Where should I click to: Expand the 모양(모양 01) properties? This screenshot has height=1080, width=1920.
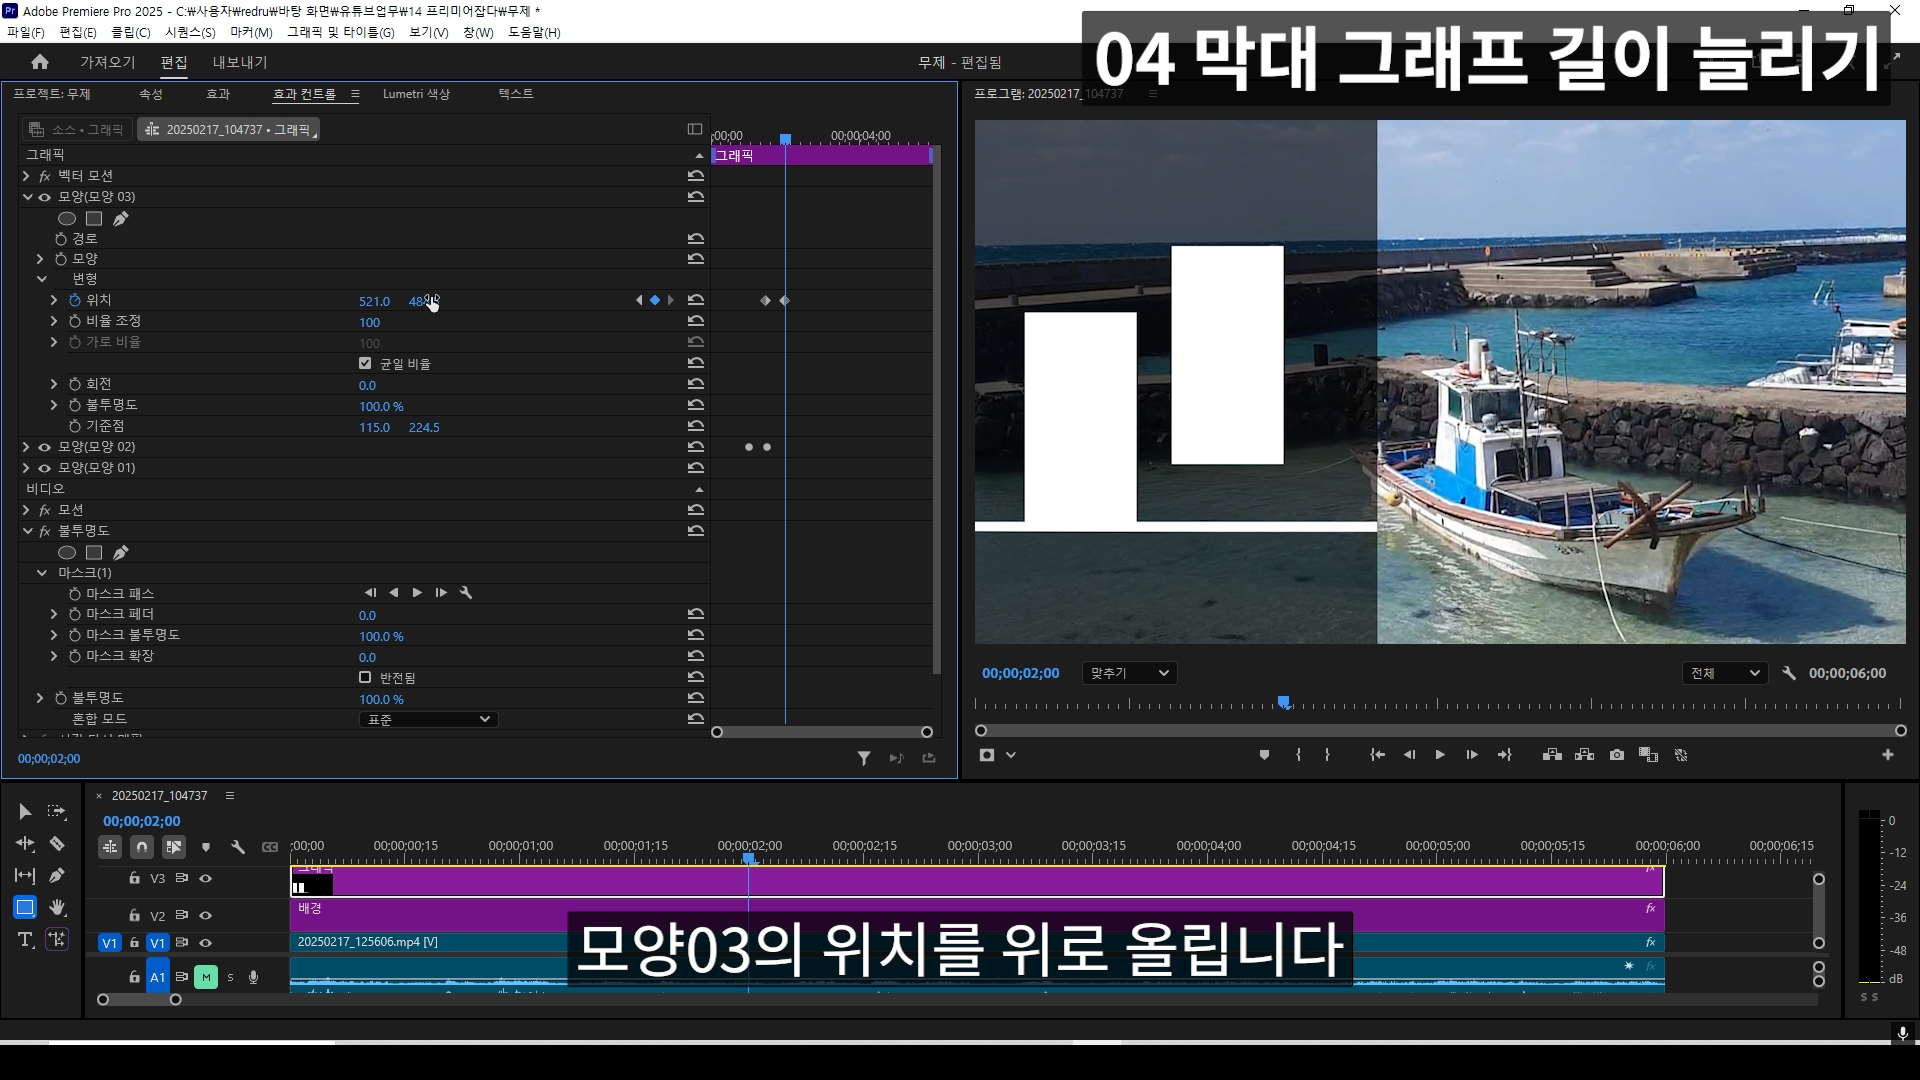[27, 468]
